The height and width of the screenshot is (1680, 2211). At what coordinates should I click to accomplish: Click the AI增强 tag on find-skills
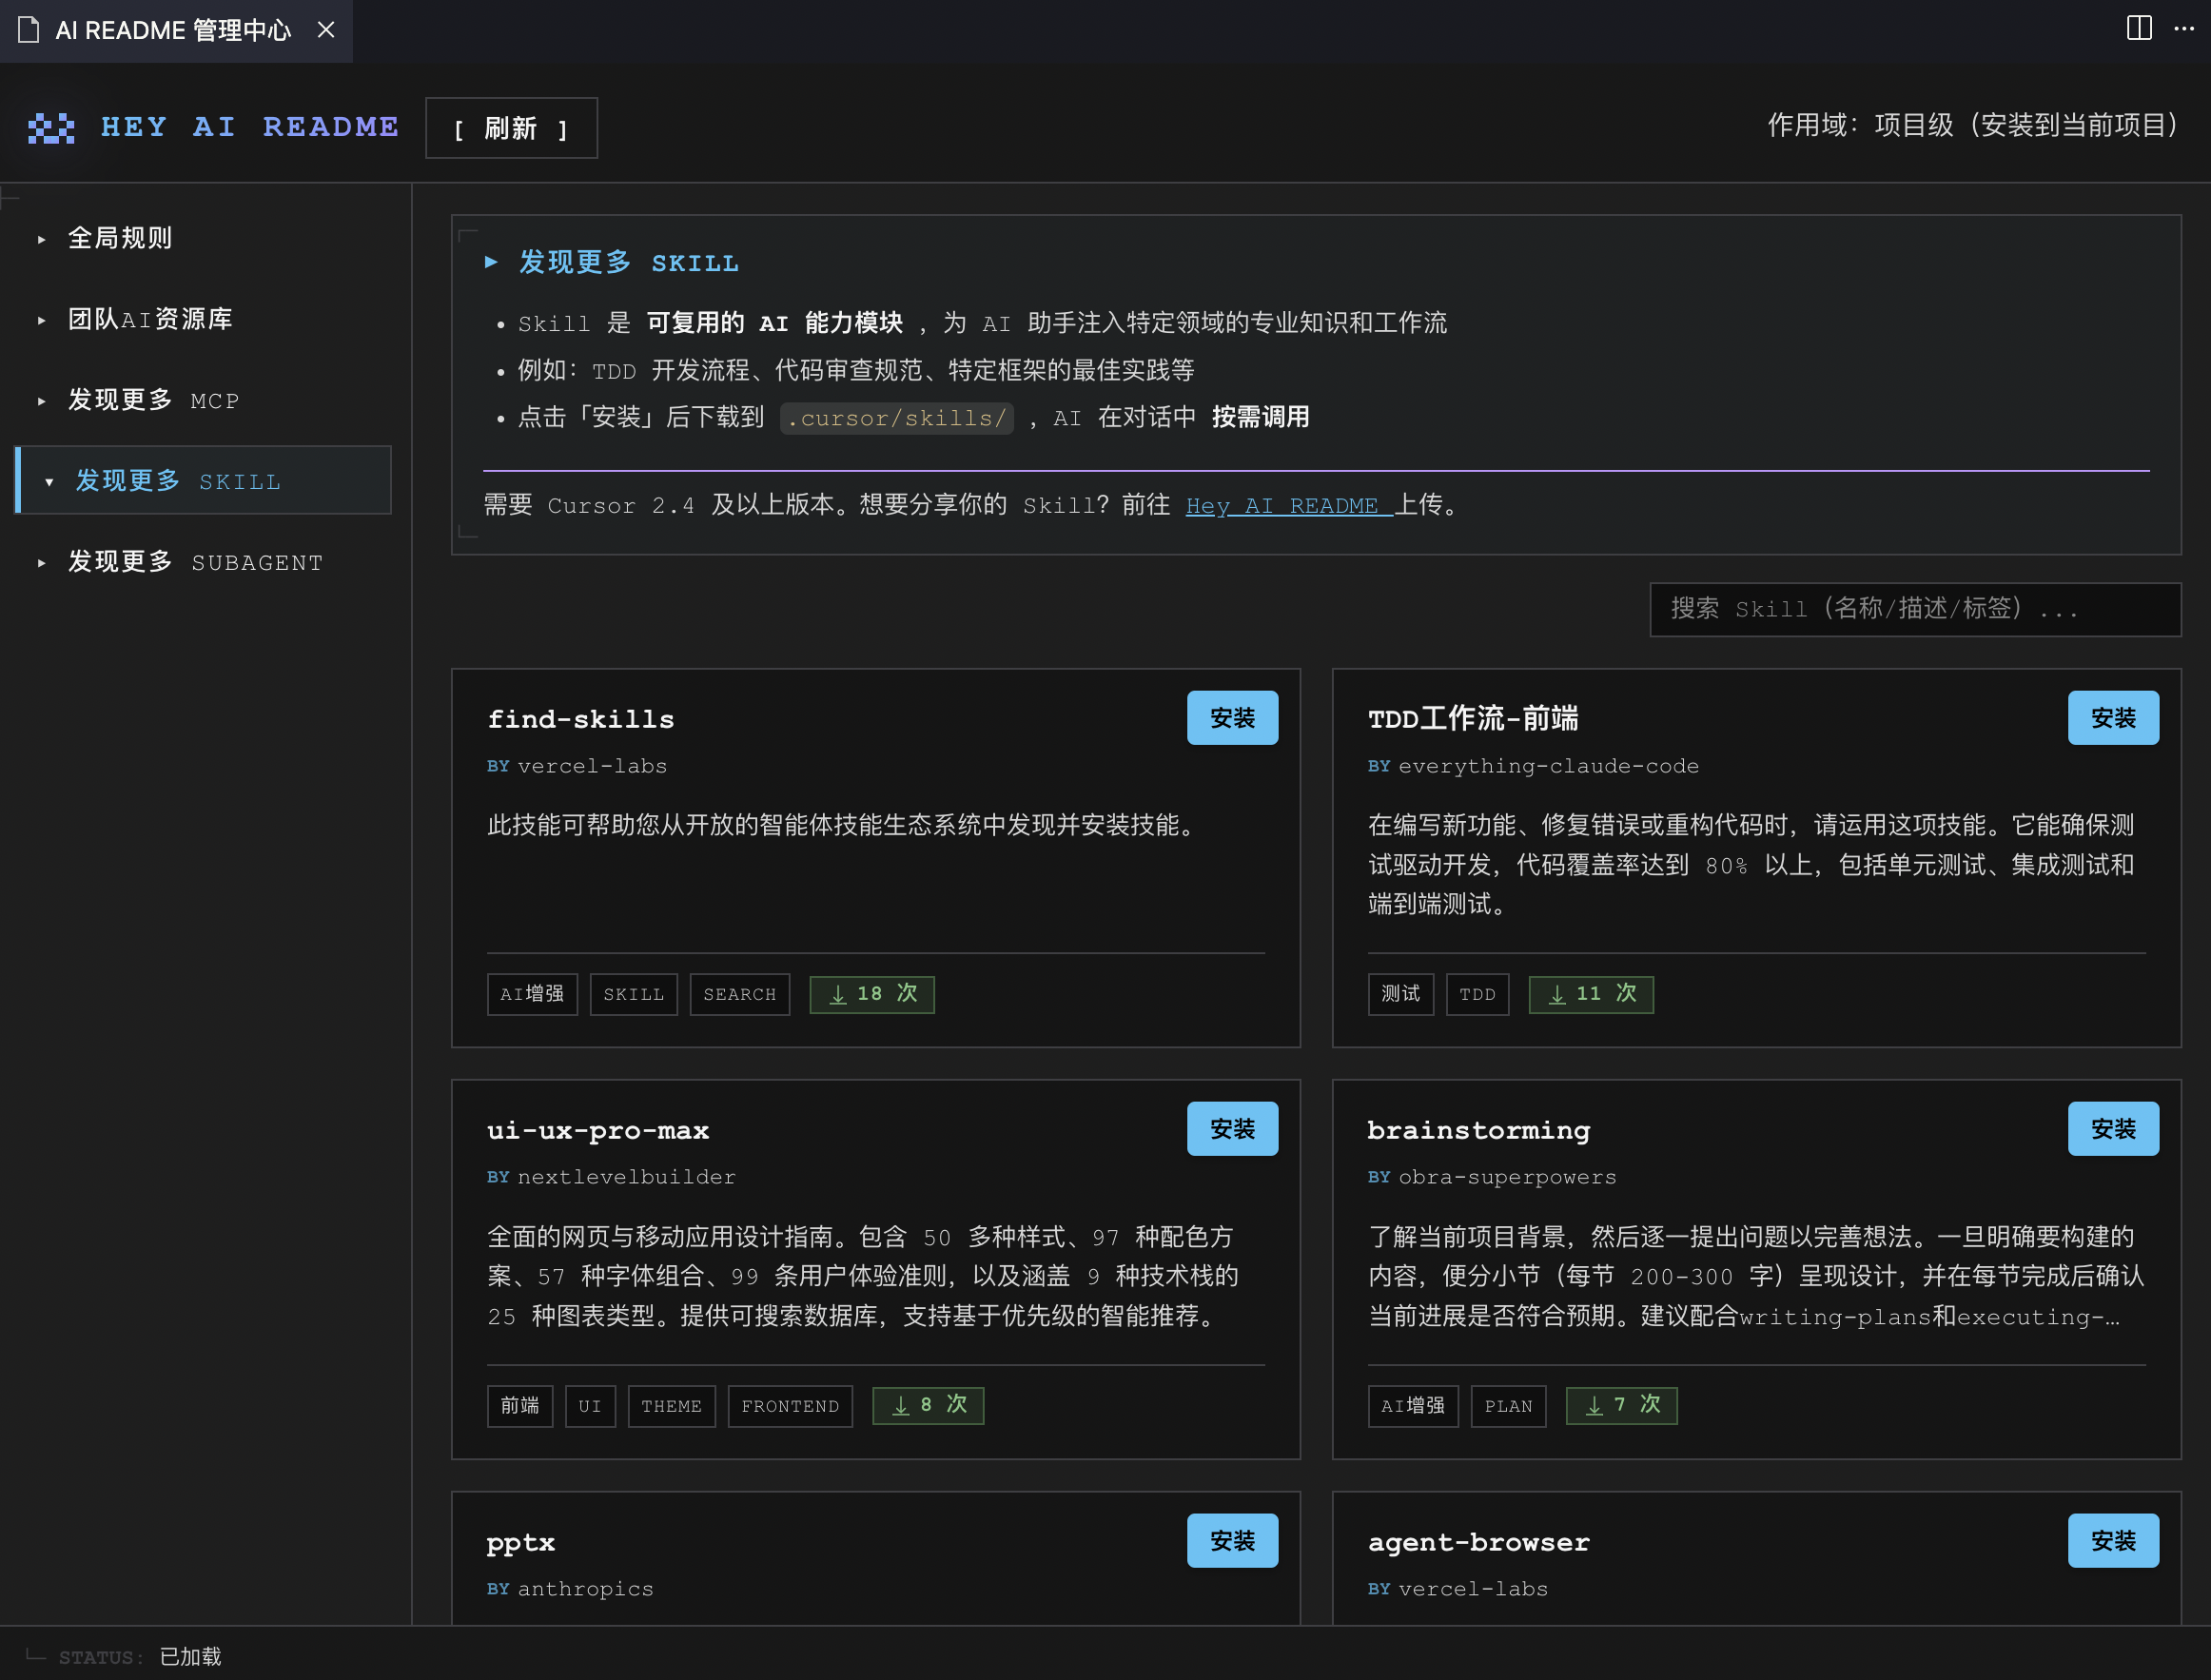point(532,994)
